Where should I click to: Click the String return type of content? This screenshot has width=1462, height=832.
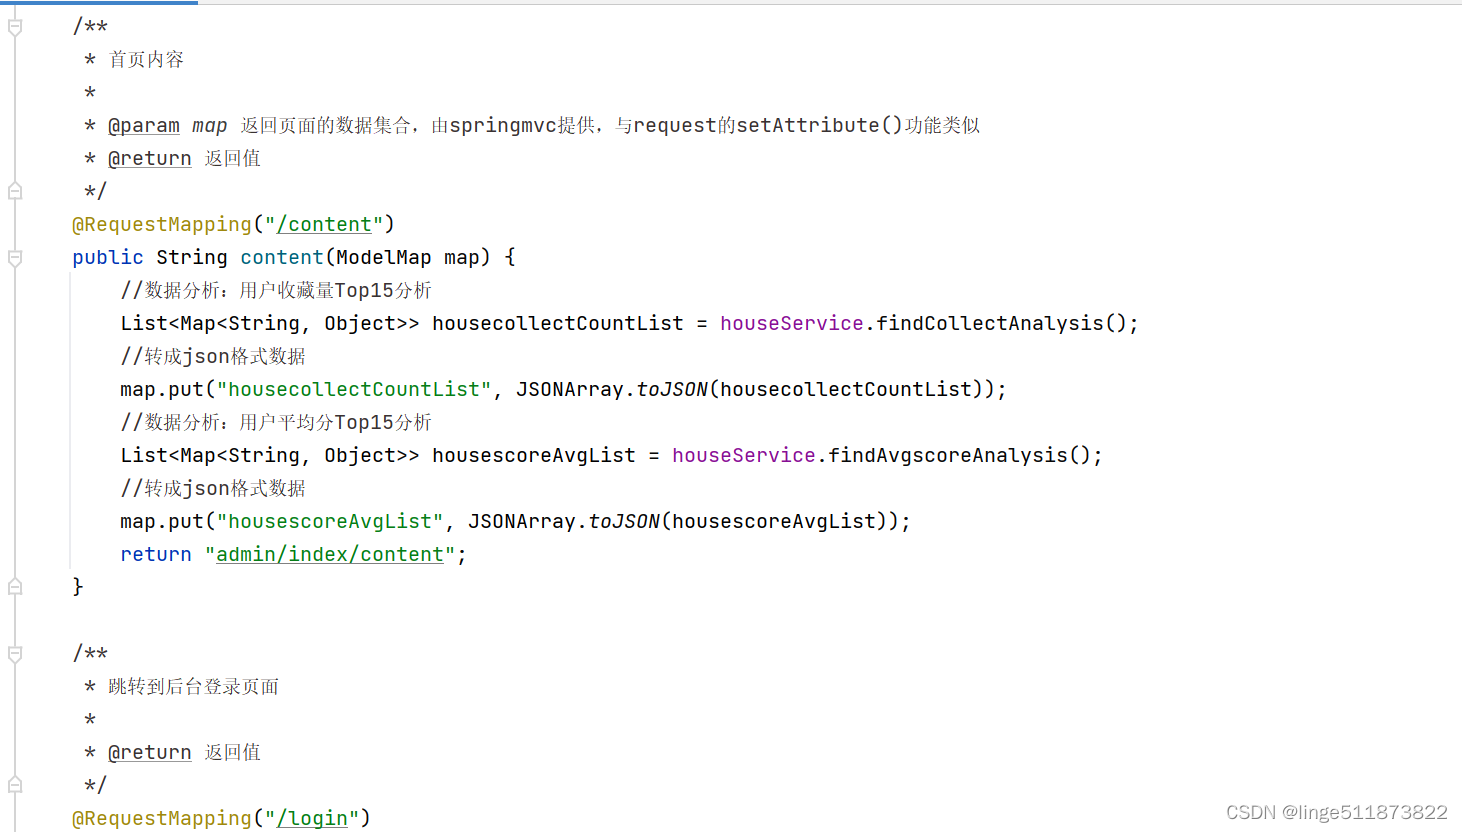[192, 258]
